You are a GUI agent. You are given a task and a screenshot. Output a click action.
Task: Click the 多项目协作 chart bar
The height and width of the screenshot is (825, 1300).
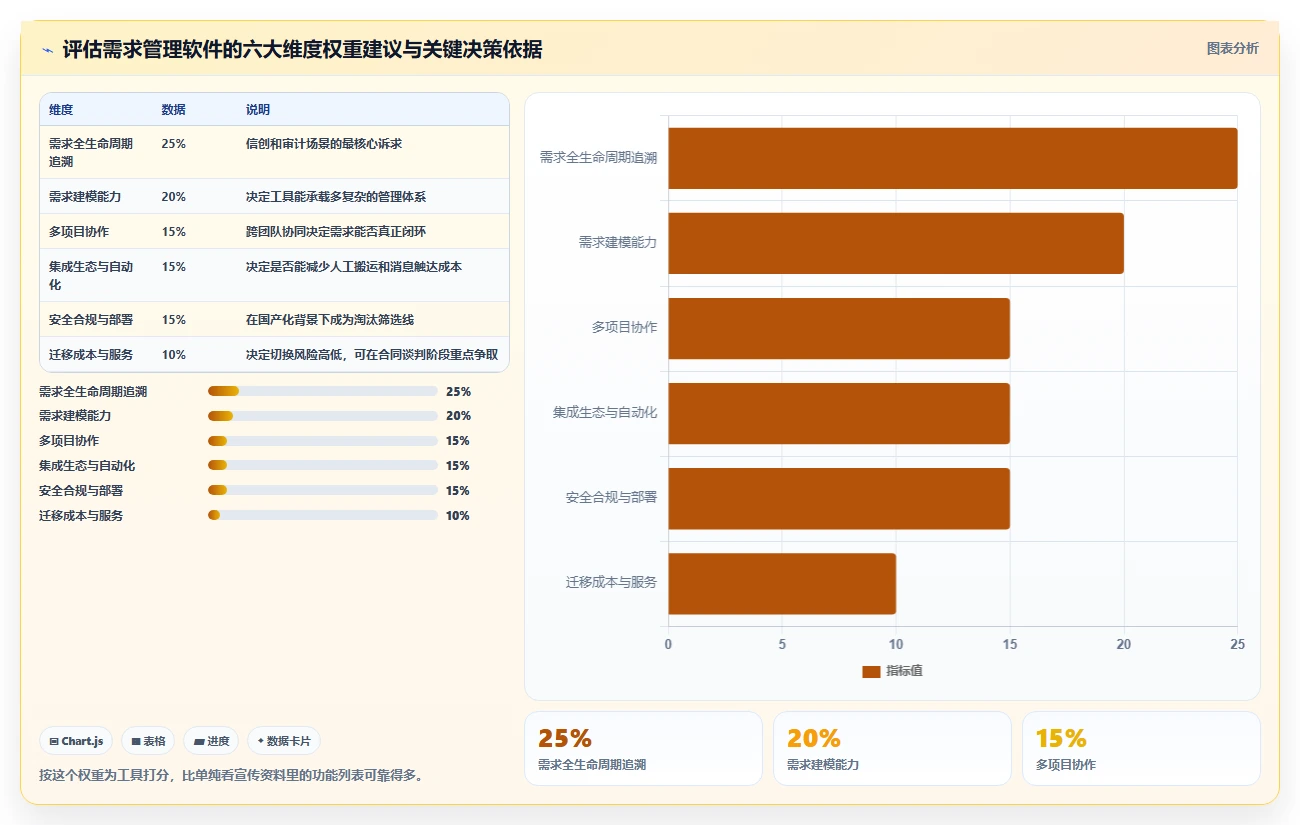[x=839, y=328]
